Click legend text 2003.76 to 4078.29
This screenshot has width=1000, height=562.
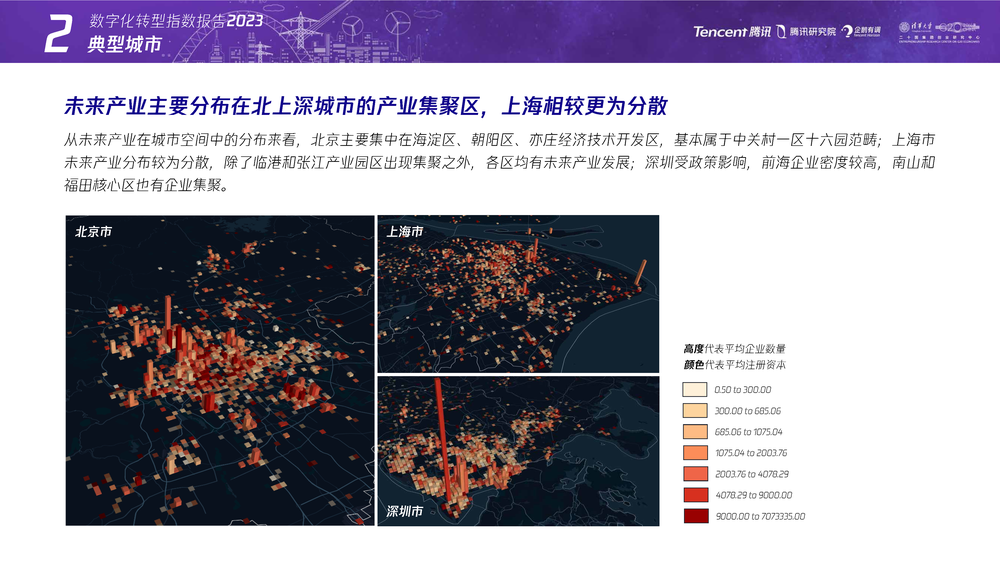point(752,474)
